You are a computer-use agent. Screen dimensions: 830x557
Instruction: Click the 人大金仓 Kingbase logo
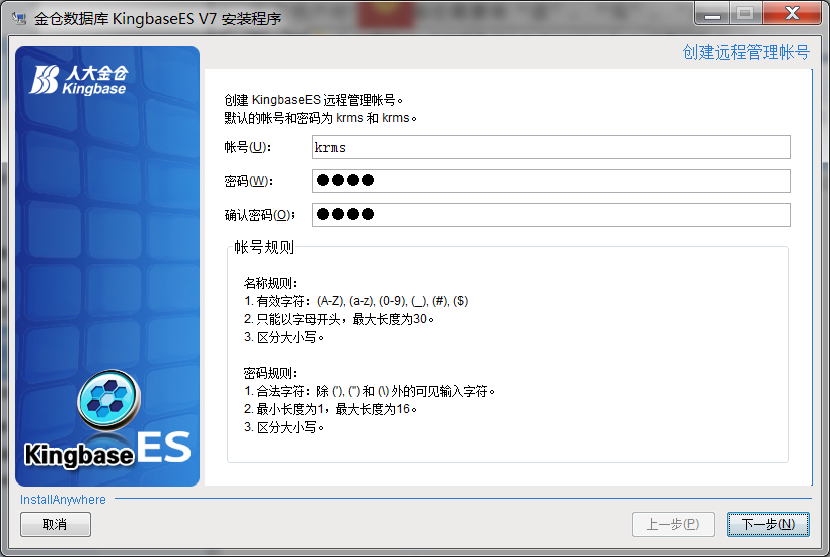point(79,80)
